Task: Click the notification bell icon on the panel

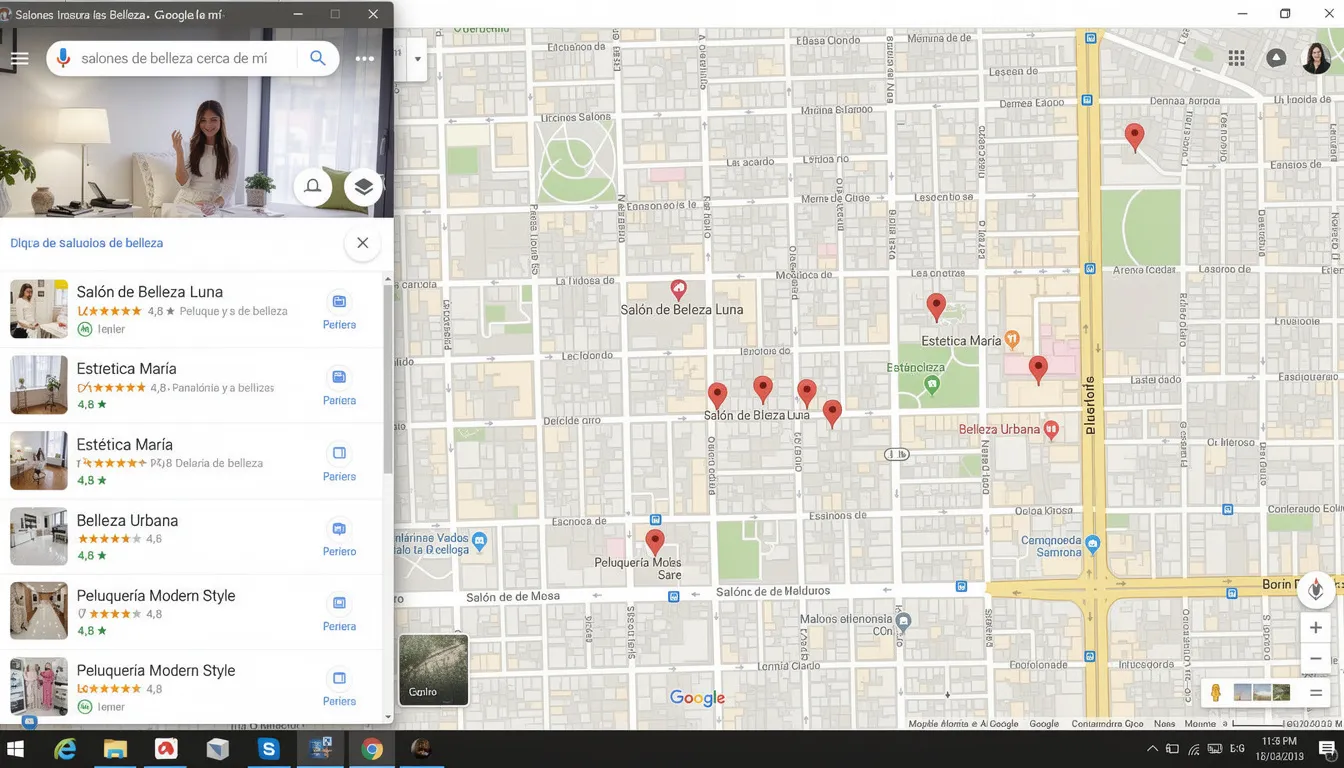Action: point(312,187)
